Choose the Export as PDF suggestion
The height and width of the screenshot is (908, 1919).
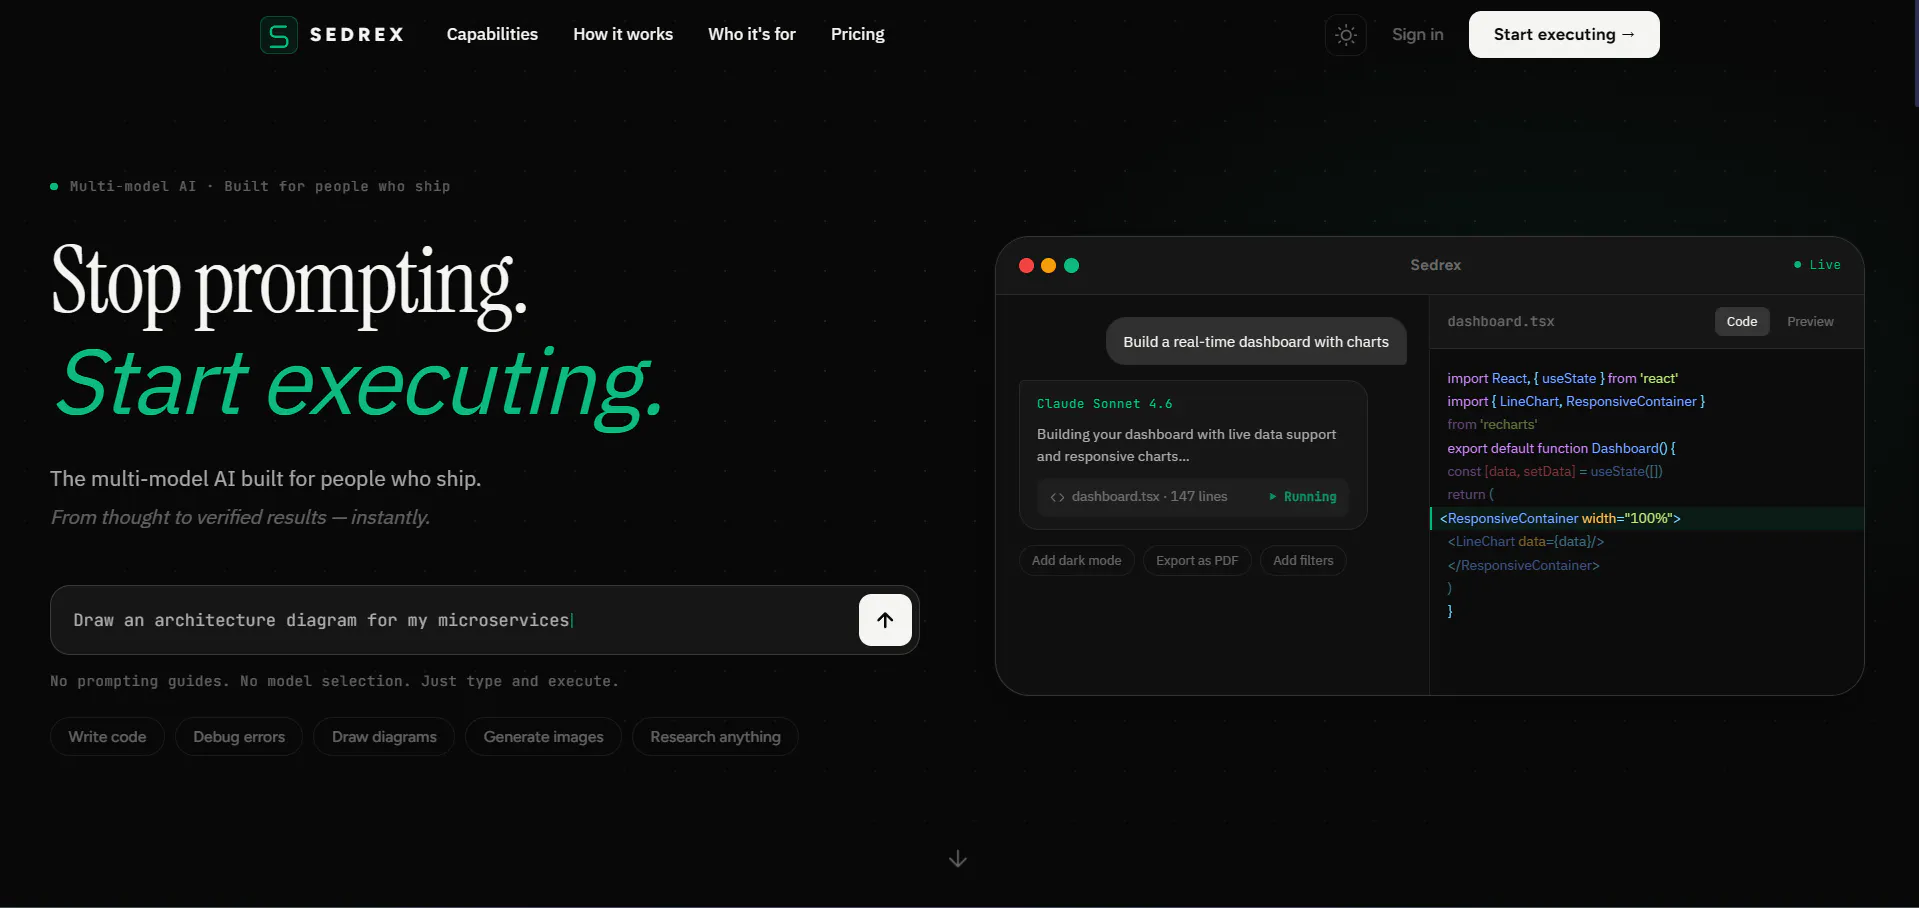click(x=1197, y=561)
